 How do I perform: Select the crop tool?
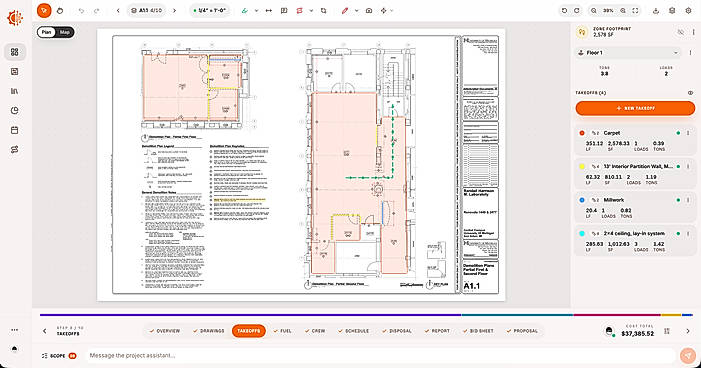point(323,10)
